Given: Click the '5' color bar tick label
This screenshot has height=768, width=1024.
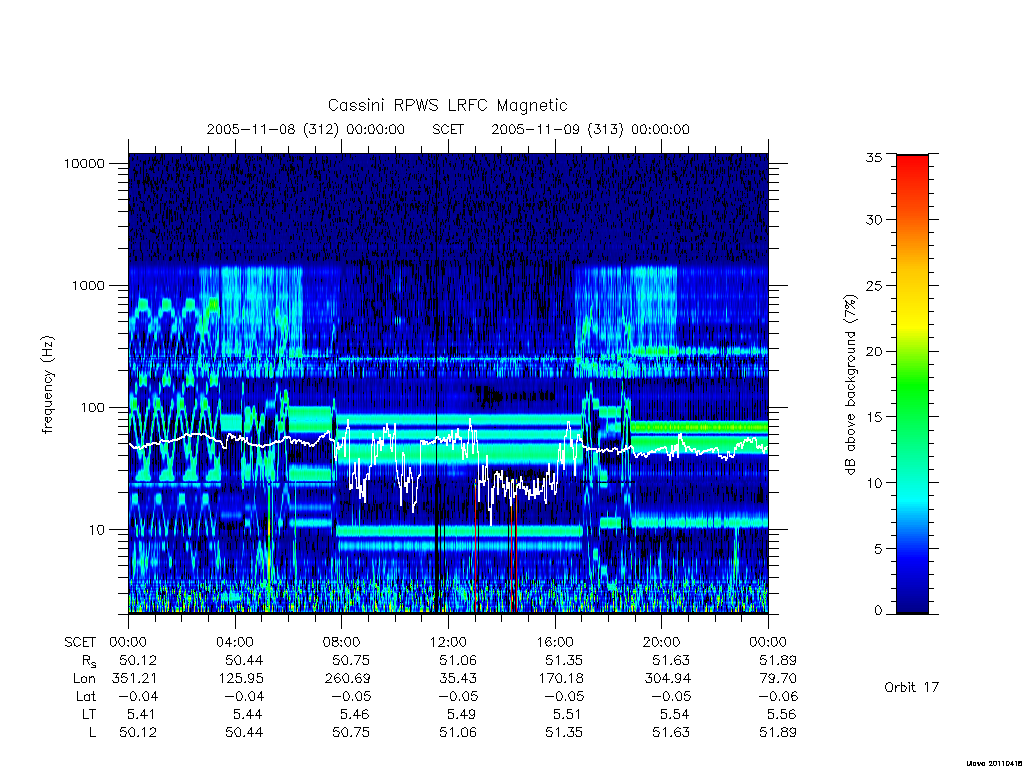Looking at the screenshot, I should (x=877, y=549).
